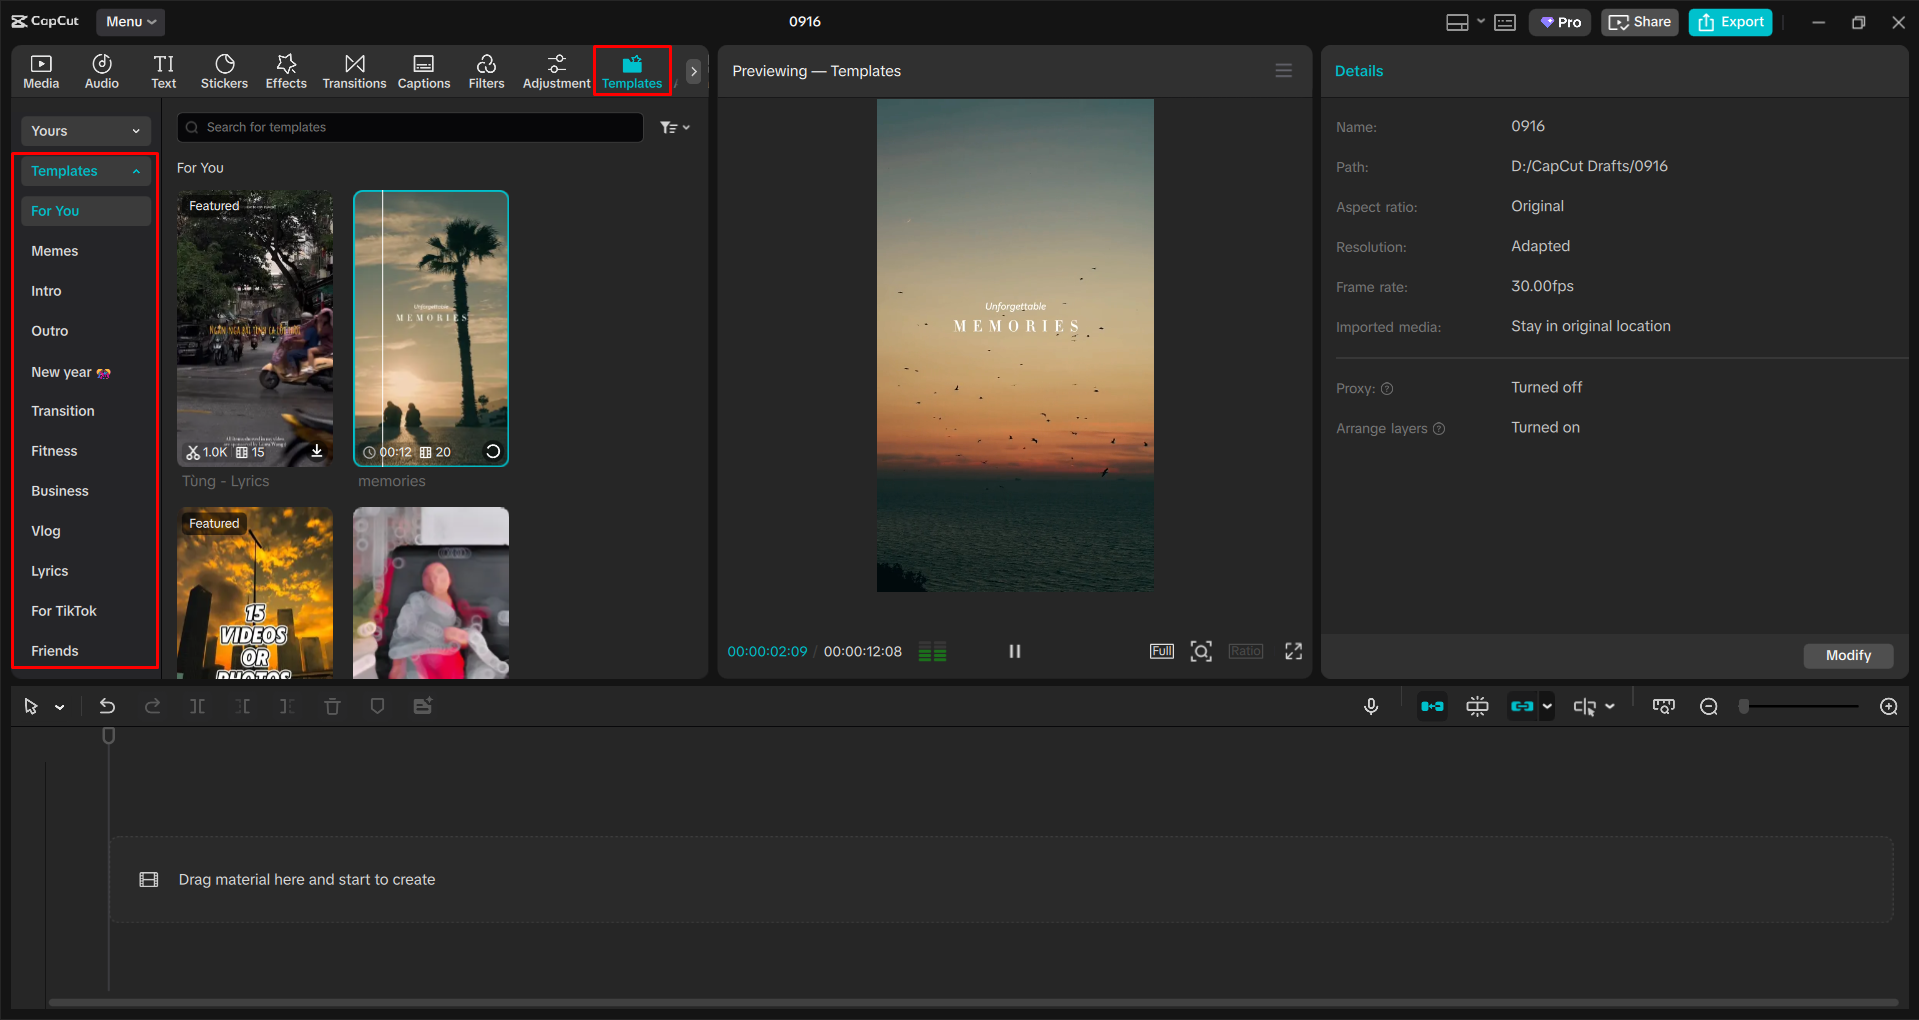Click the Export button
The image size is (1919, 1020).
pyautogui.click(x=1729, y=21)
